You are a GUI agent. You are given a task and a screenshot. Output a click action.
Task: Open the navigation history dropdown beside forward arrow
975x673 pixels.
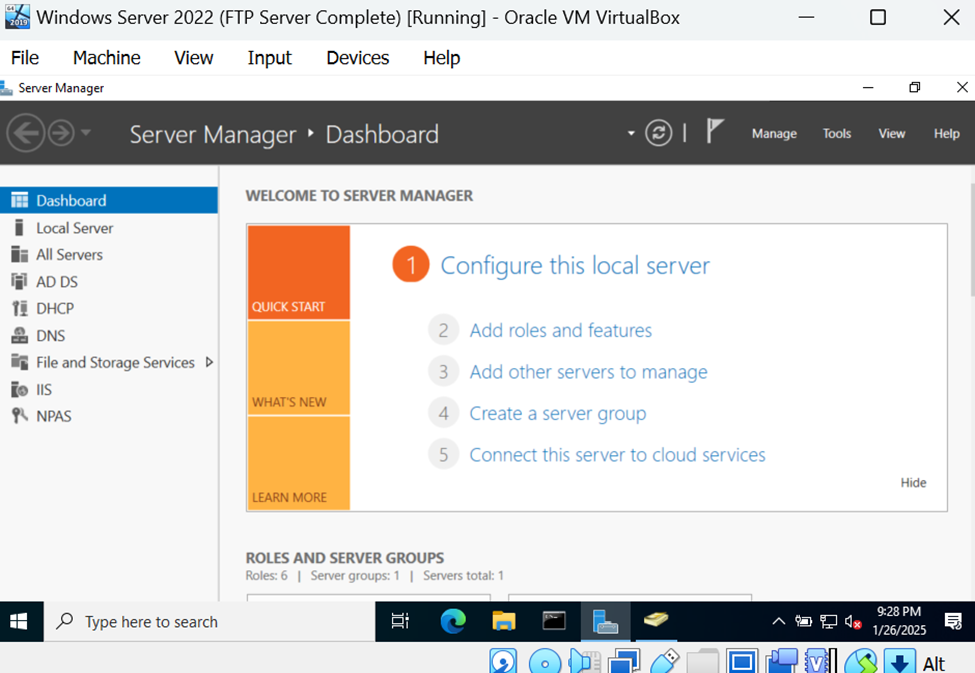86,132
